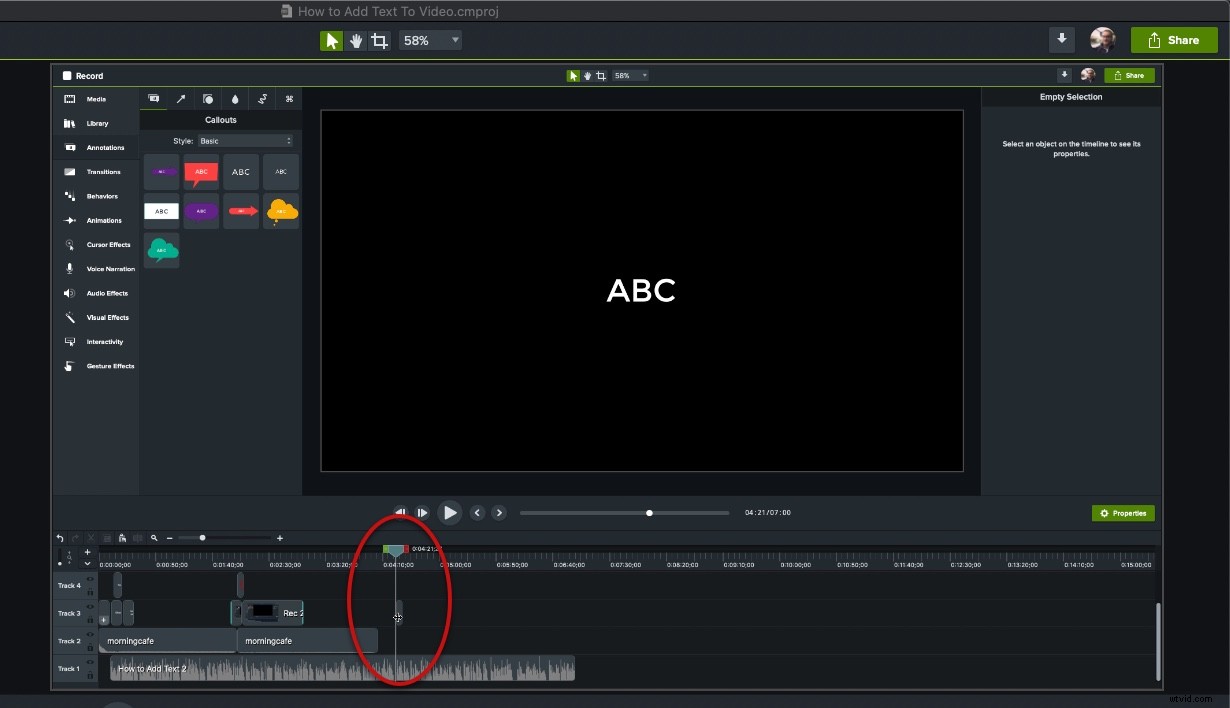
Task: Open the Style dropdown showing Basic
Action: (x=247, y=141)
